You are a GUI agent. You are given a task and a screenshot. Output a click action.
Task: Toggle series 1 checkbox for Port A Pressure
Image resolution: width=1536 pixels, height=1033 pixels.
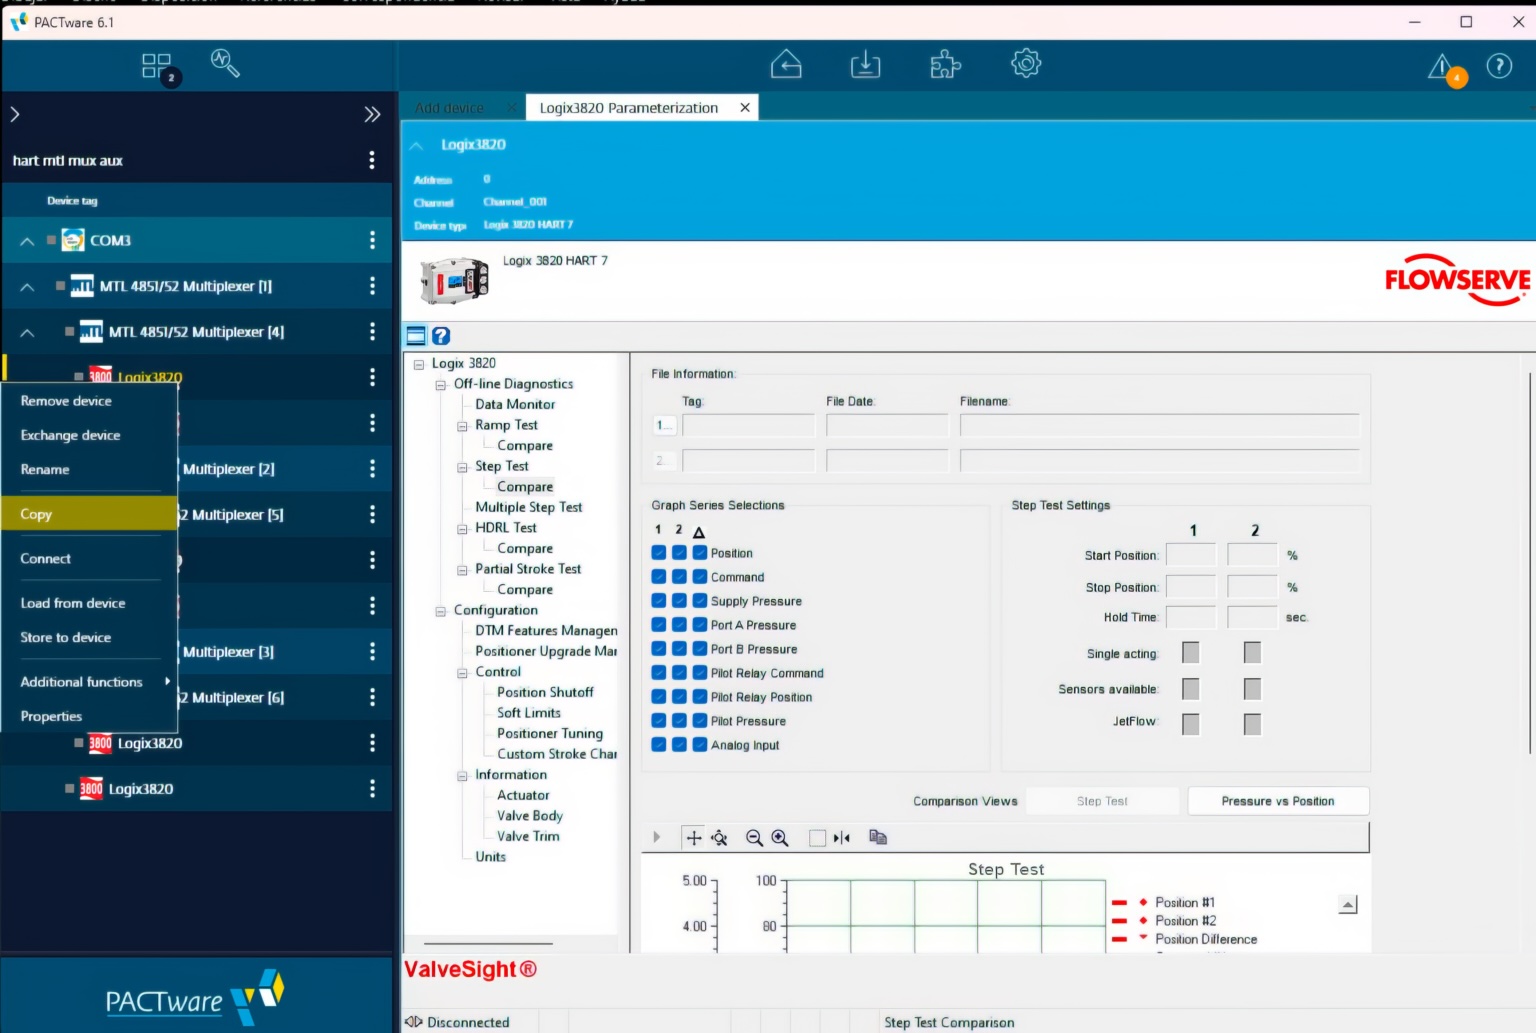point(658,624)
